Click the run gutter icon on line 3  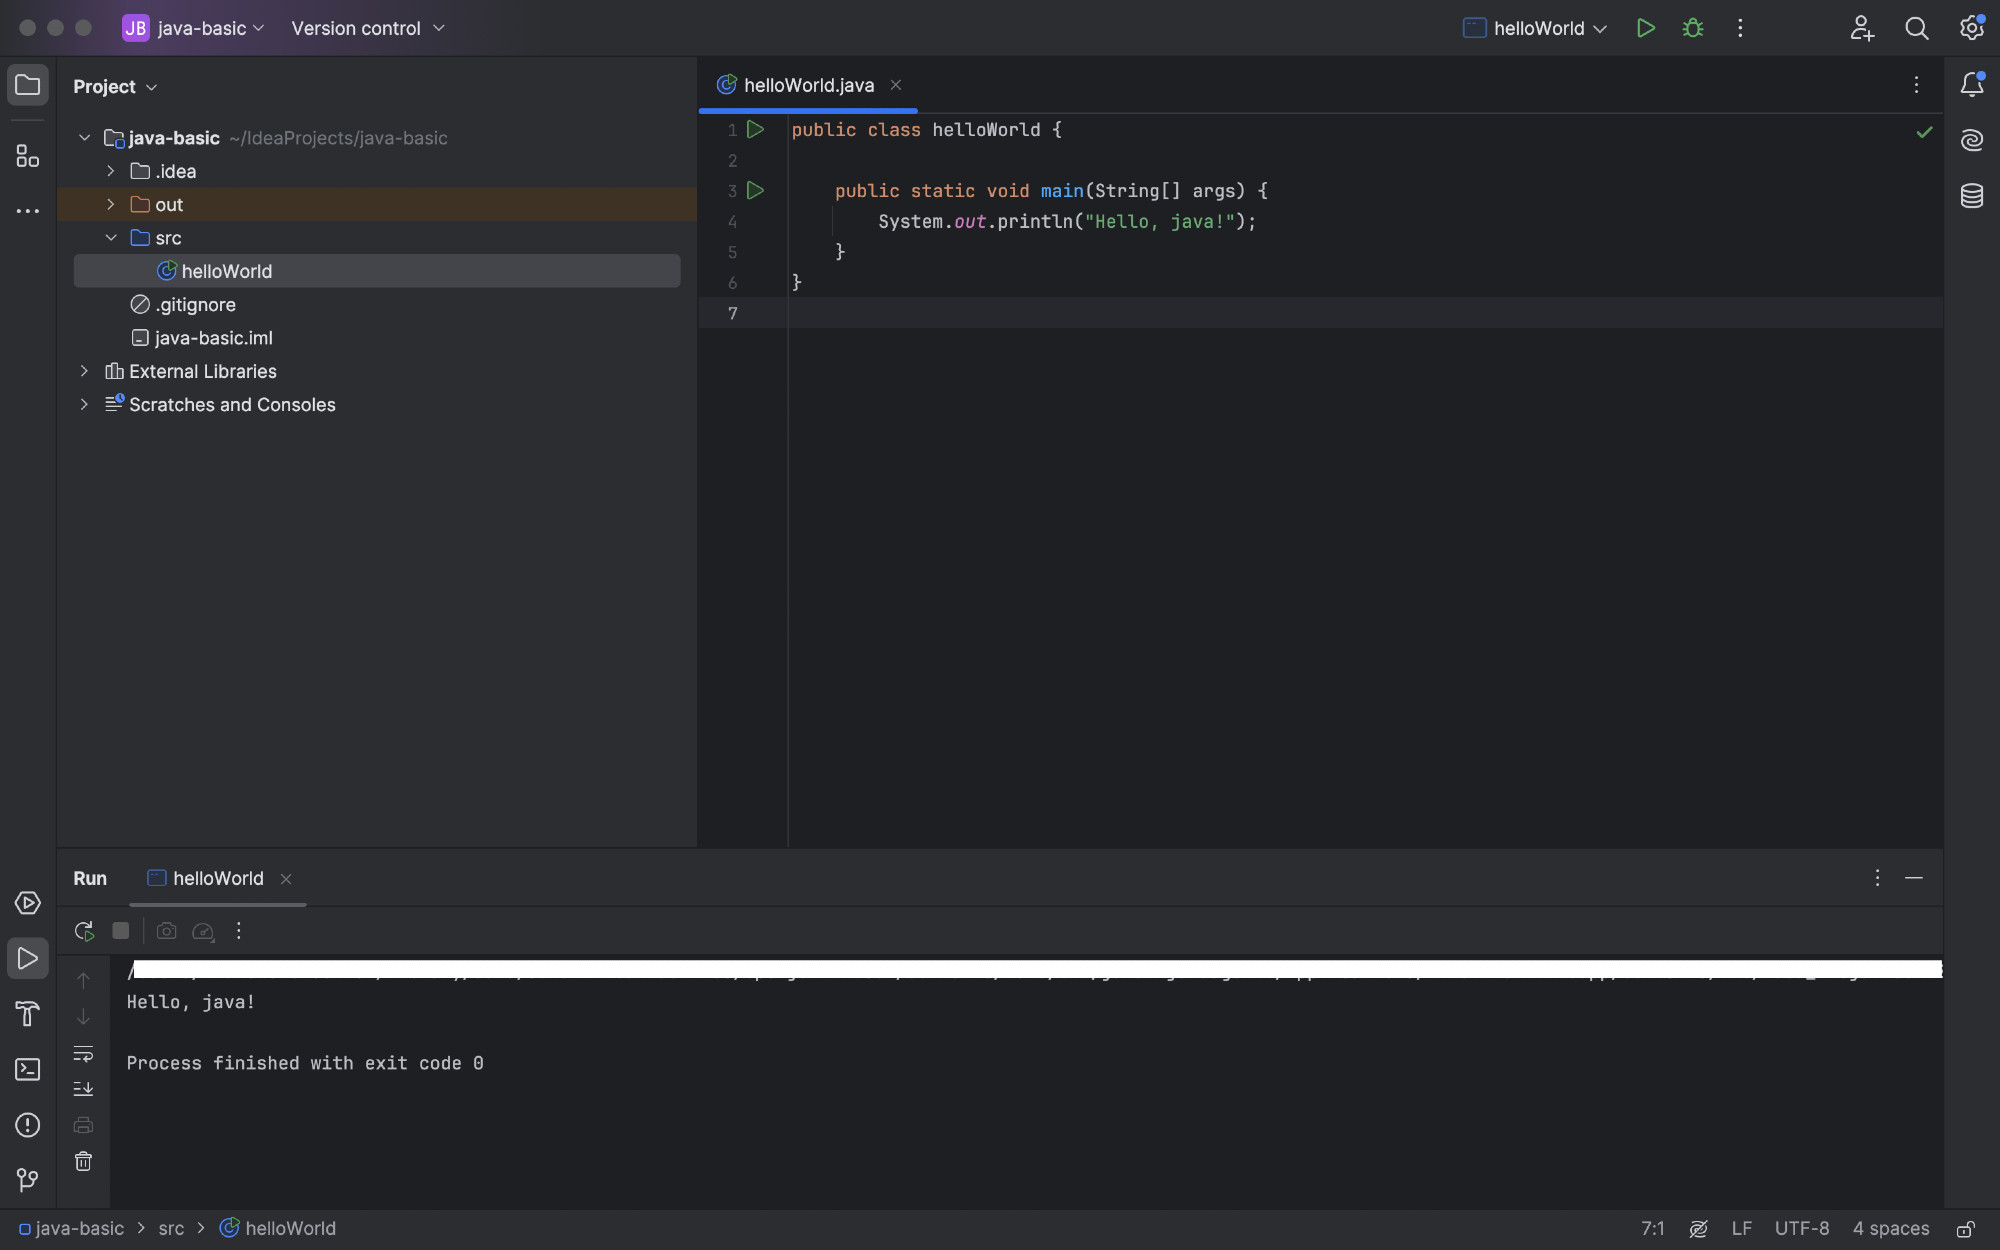[756, 190]
